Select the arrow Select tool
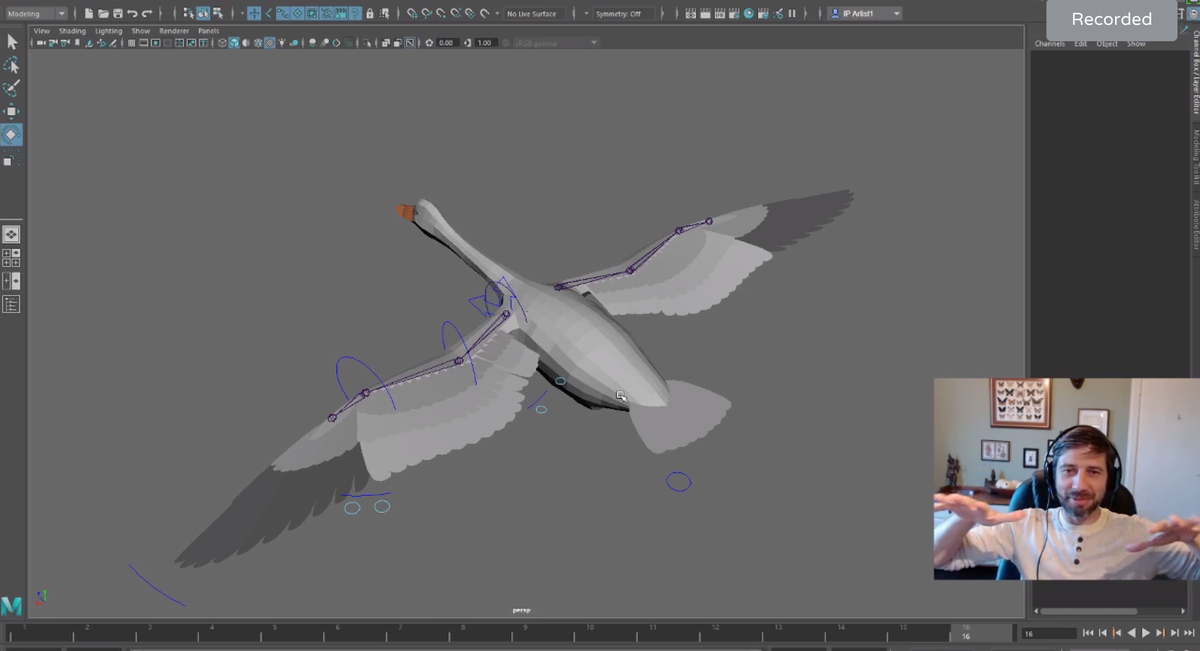This screenshot has width=1200, height=651. [12, 42]
